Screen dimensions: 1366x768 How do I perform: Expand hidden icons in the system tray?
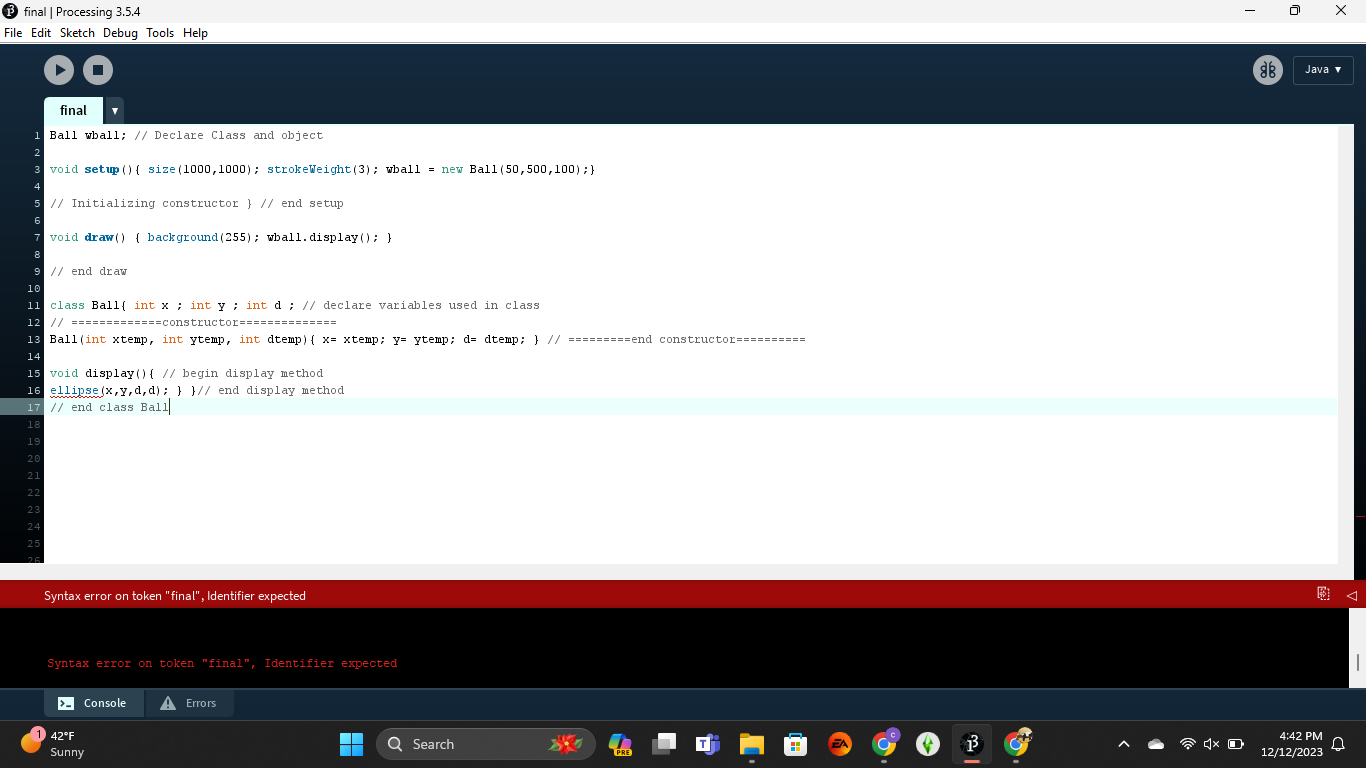click(x=1124, y=744)
